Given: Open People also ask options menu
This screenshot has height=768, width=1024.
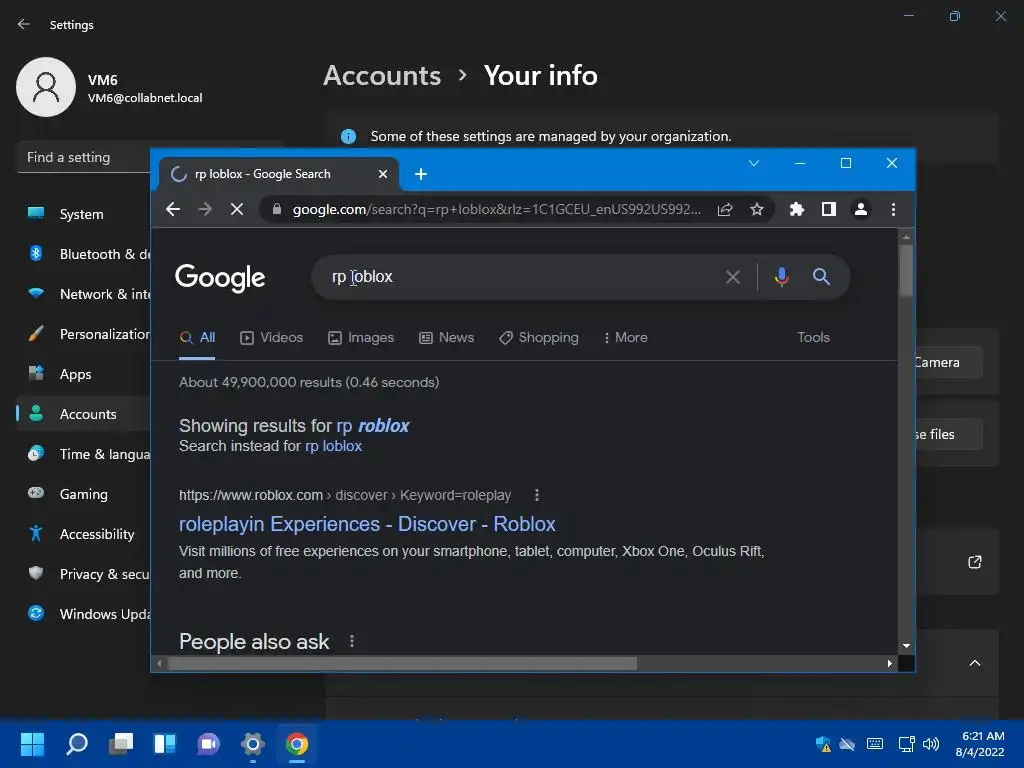Looking at the screenshot, I should (352, 641).
